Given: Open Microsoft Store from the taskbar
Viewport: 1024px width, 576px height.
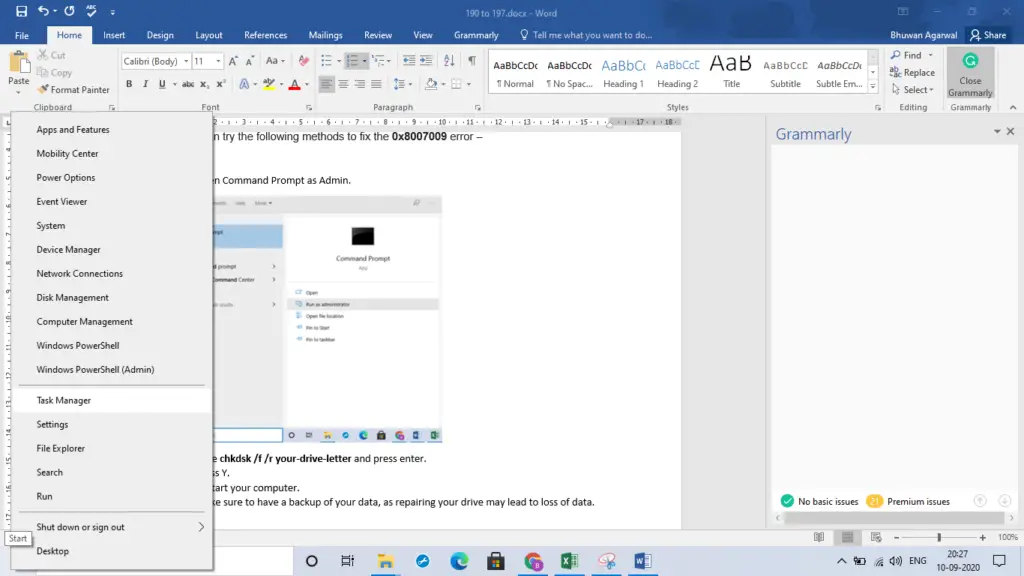Looking at the screenshot, I should pos(496,561).
